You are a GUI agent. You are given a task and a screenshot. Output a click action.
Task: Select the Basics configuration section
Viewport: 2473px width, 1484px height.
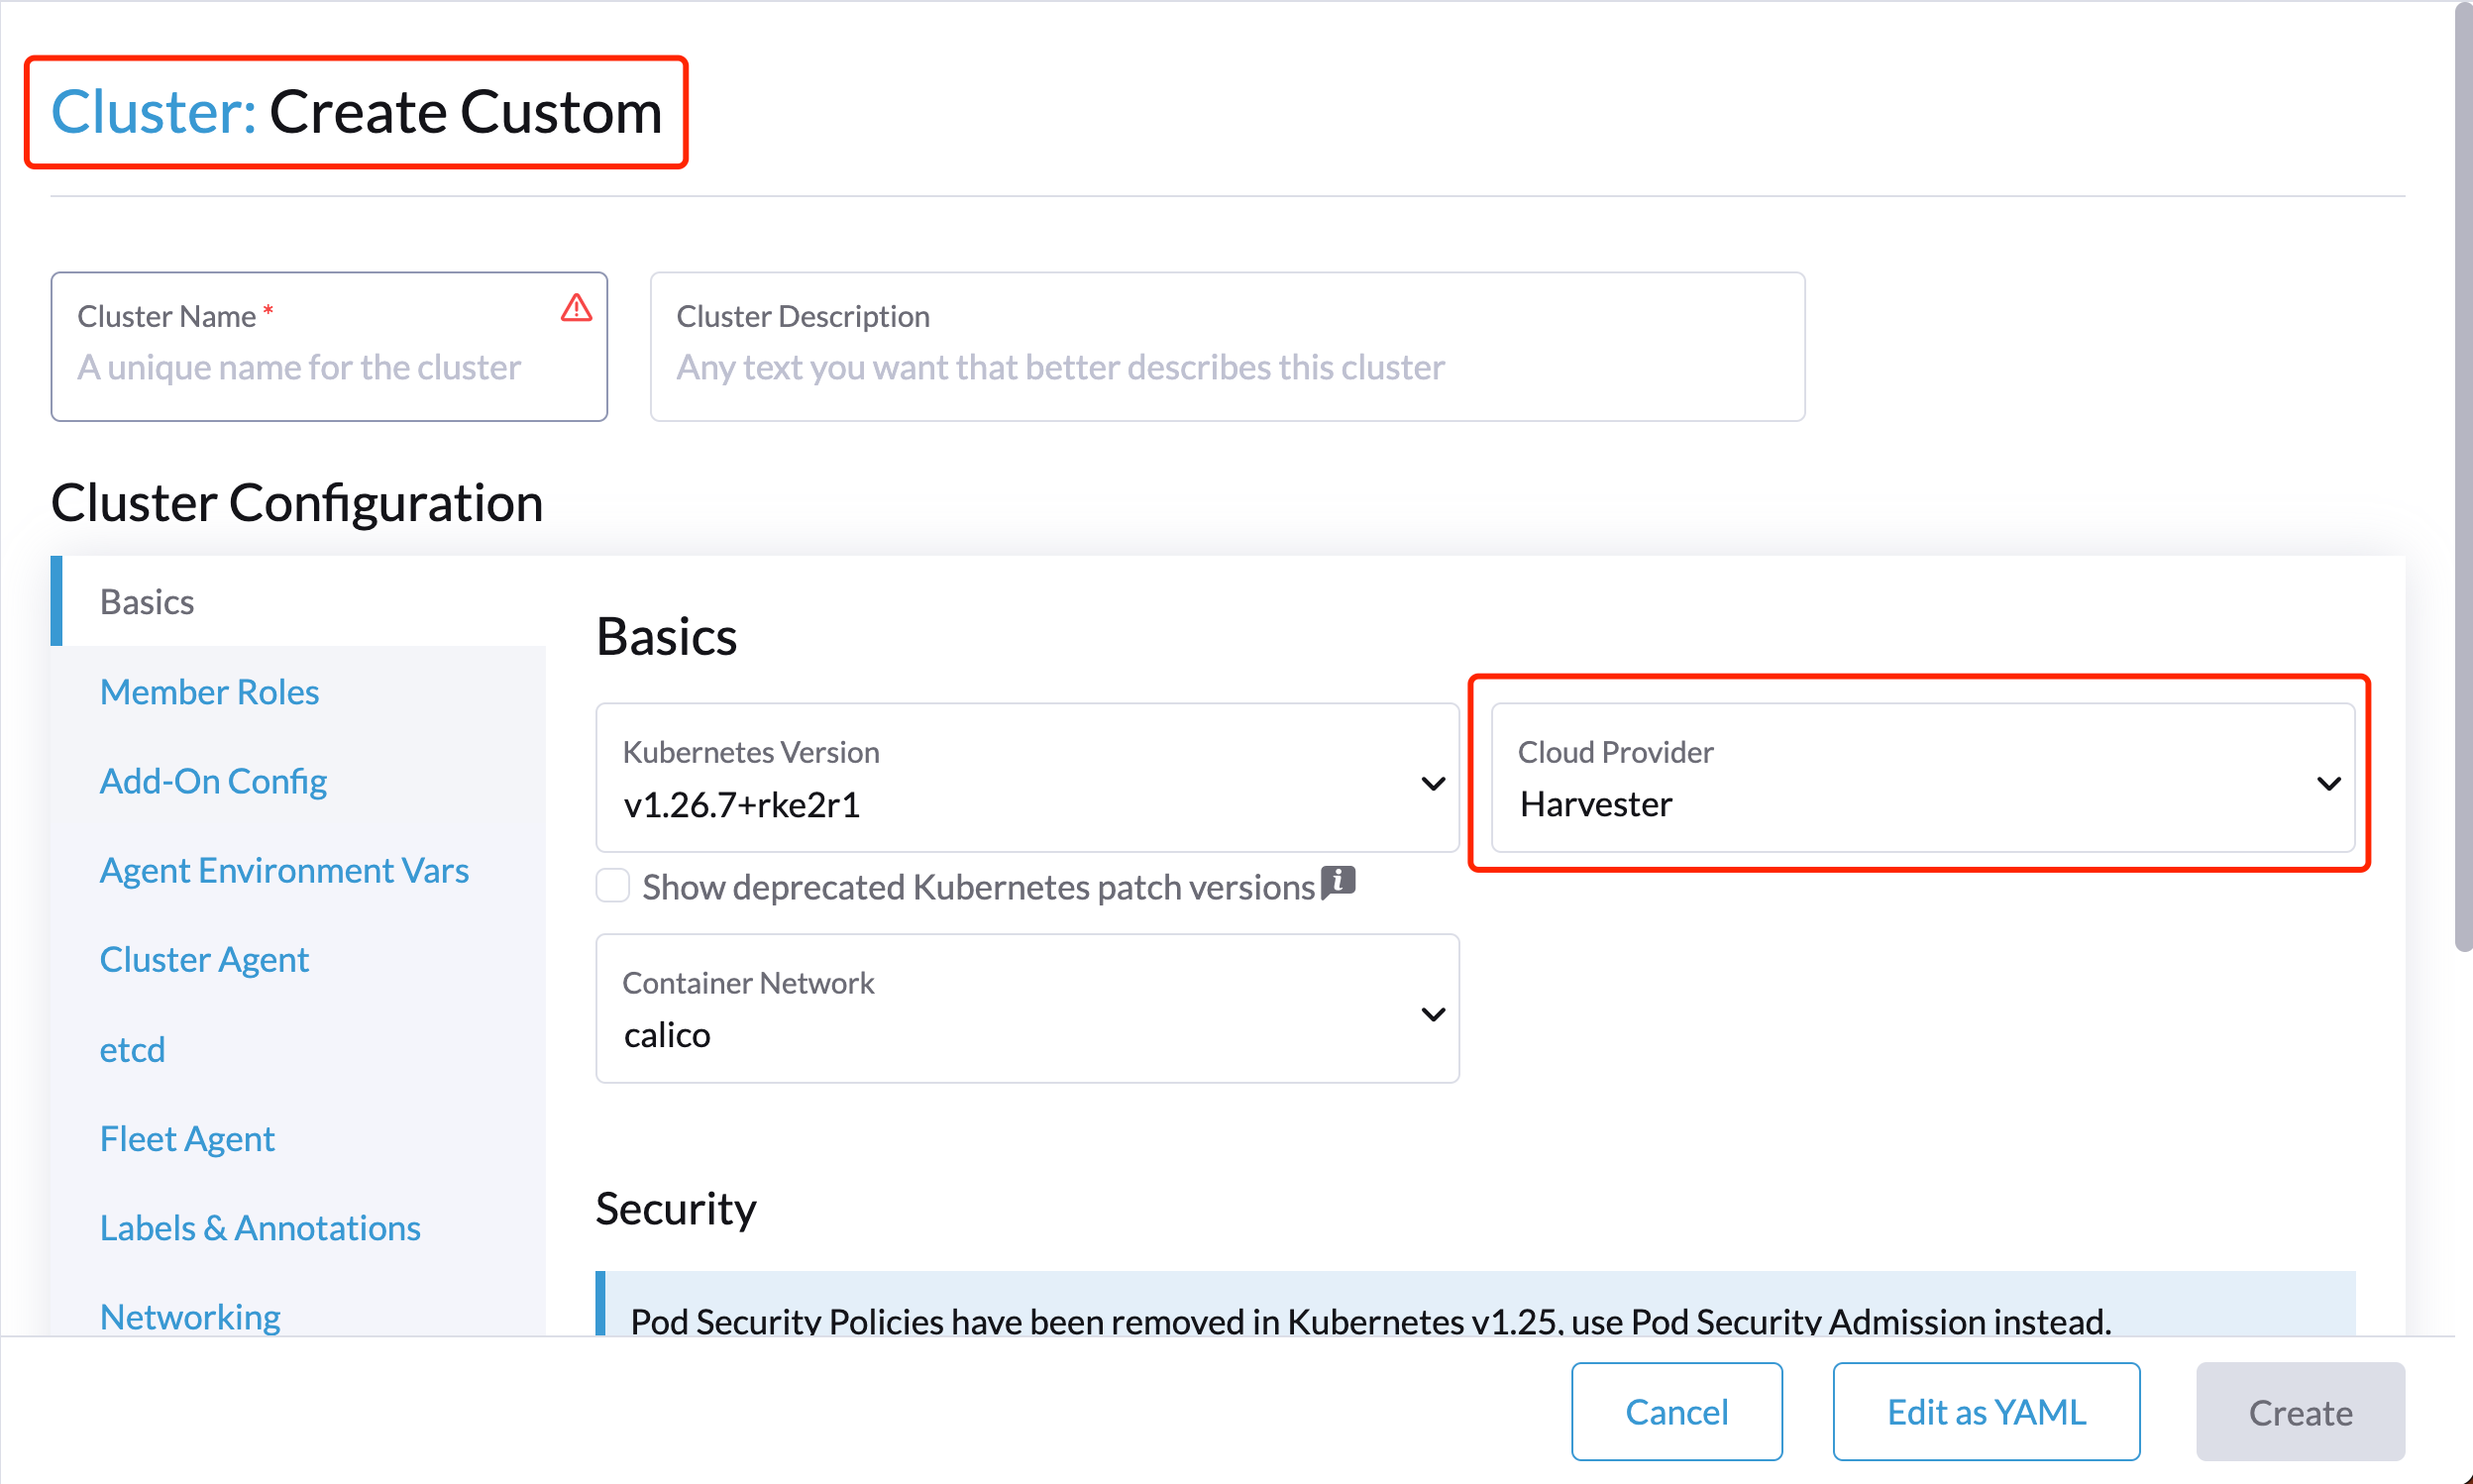pyautogui.click(x=146, y=601)
